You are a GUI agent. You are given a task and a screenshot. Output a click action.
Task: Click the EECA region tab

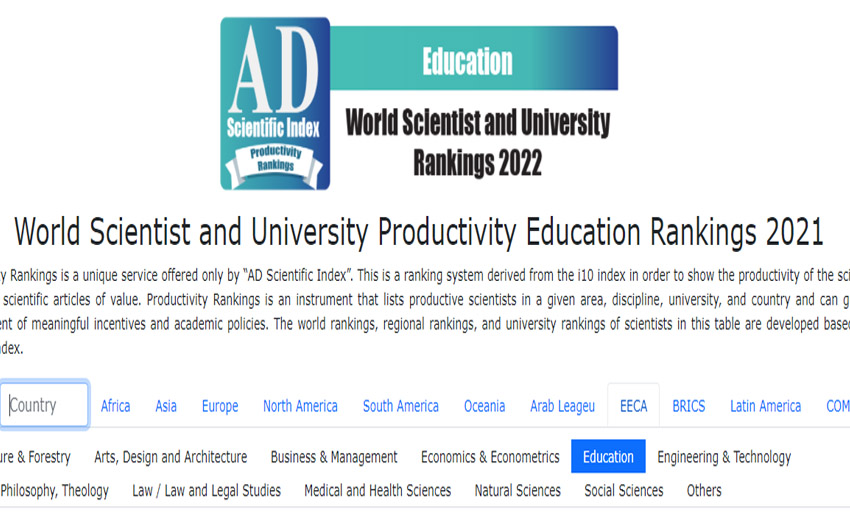[633, 406]
